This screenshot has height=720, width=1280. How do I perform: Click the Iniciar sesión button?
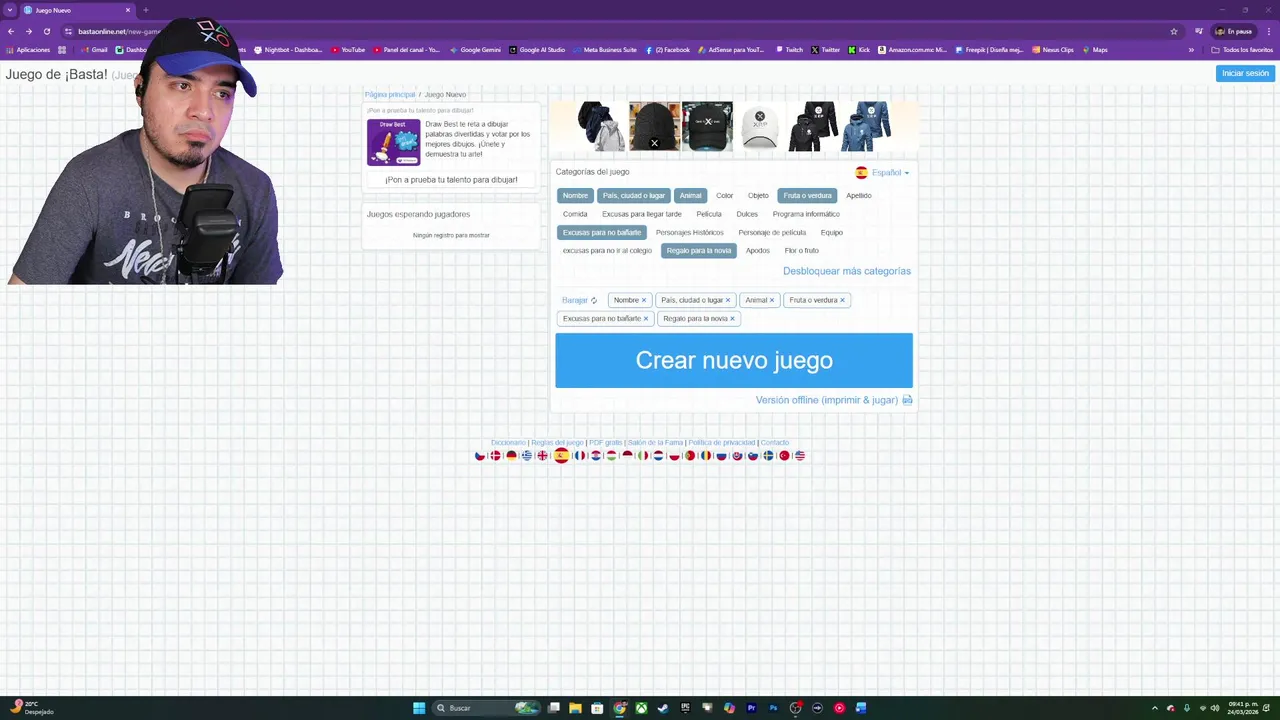pyautogui.click(x=1245, y=73)
